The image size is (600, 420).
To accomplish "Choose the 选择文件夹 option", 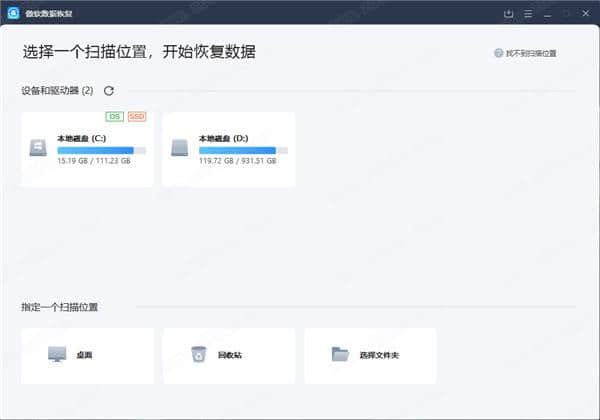I will 370,356.
